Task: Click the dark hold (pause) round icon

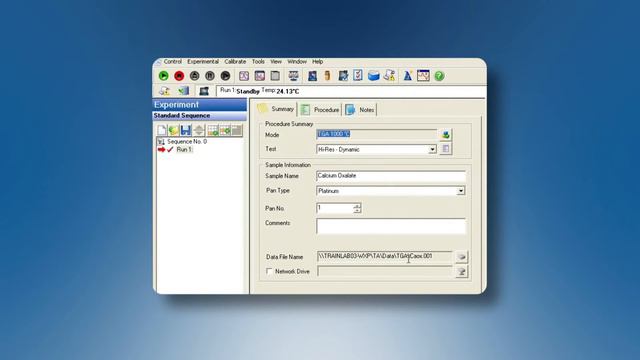Action: pos(210,76)
